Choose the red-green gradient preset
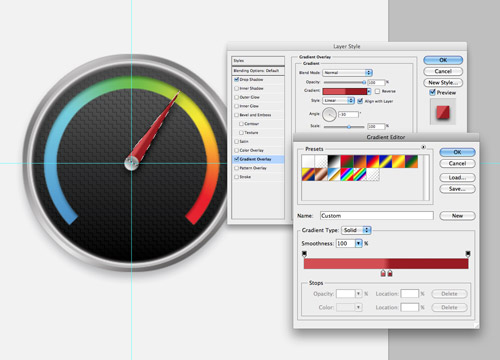Viewport: 500px width, 360px height. 347,161
